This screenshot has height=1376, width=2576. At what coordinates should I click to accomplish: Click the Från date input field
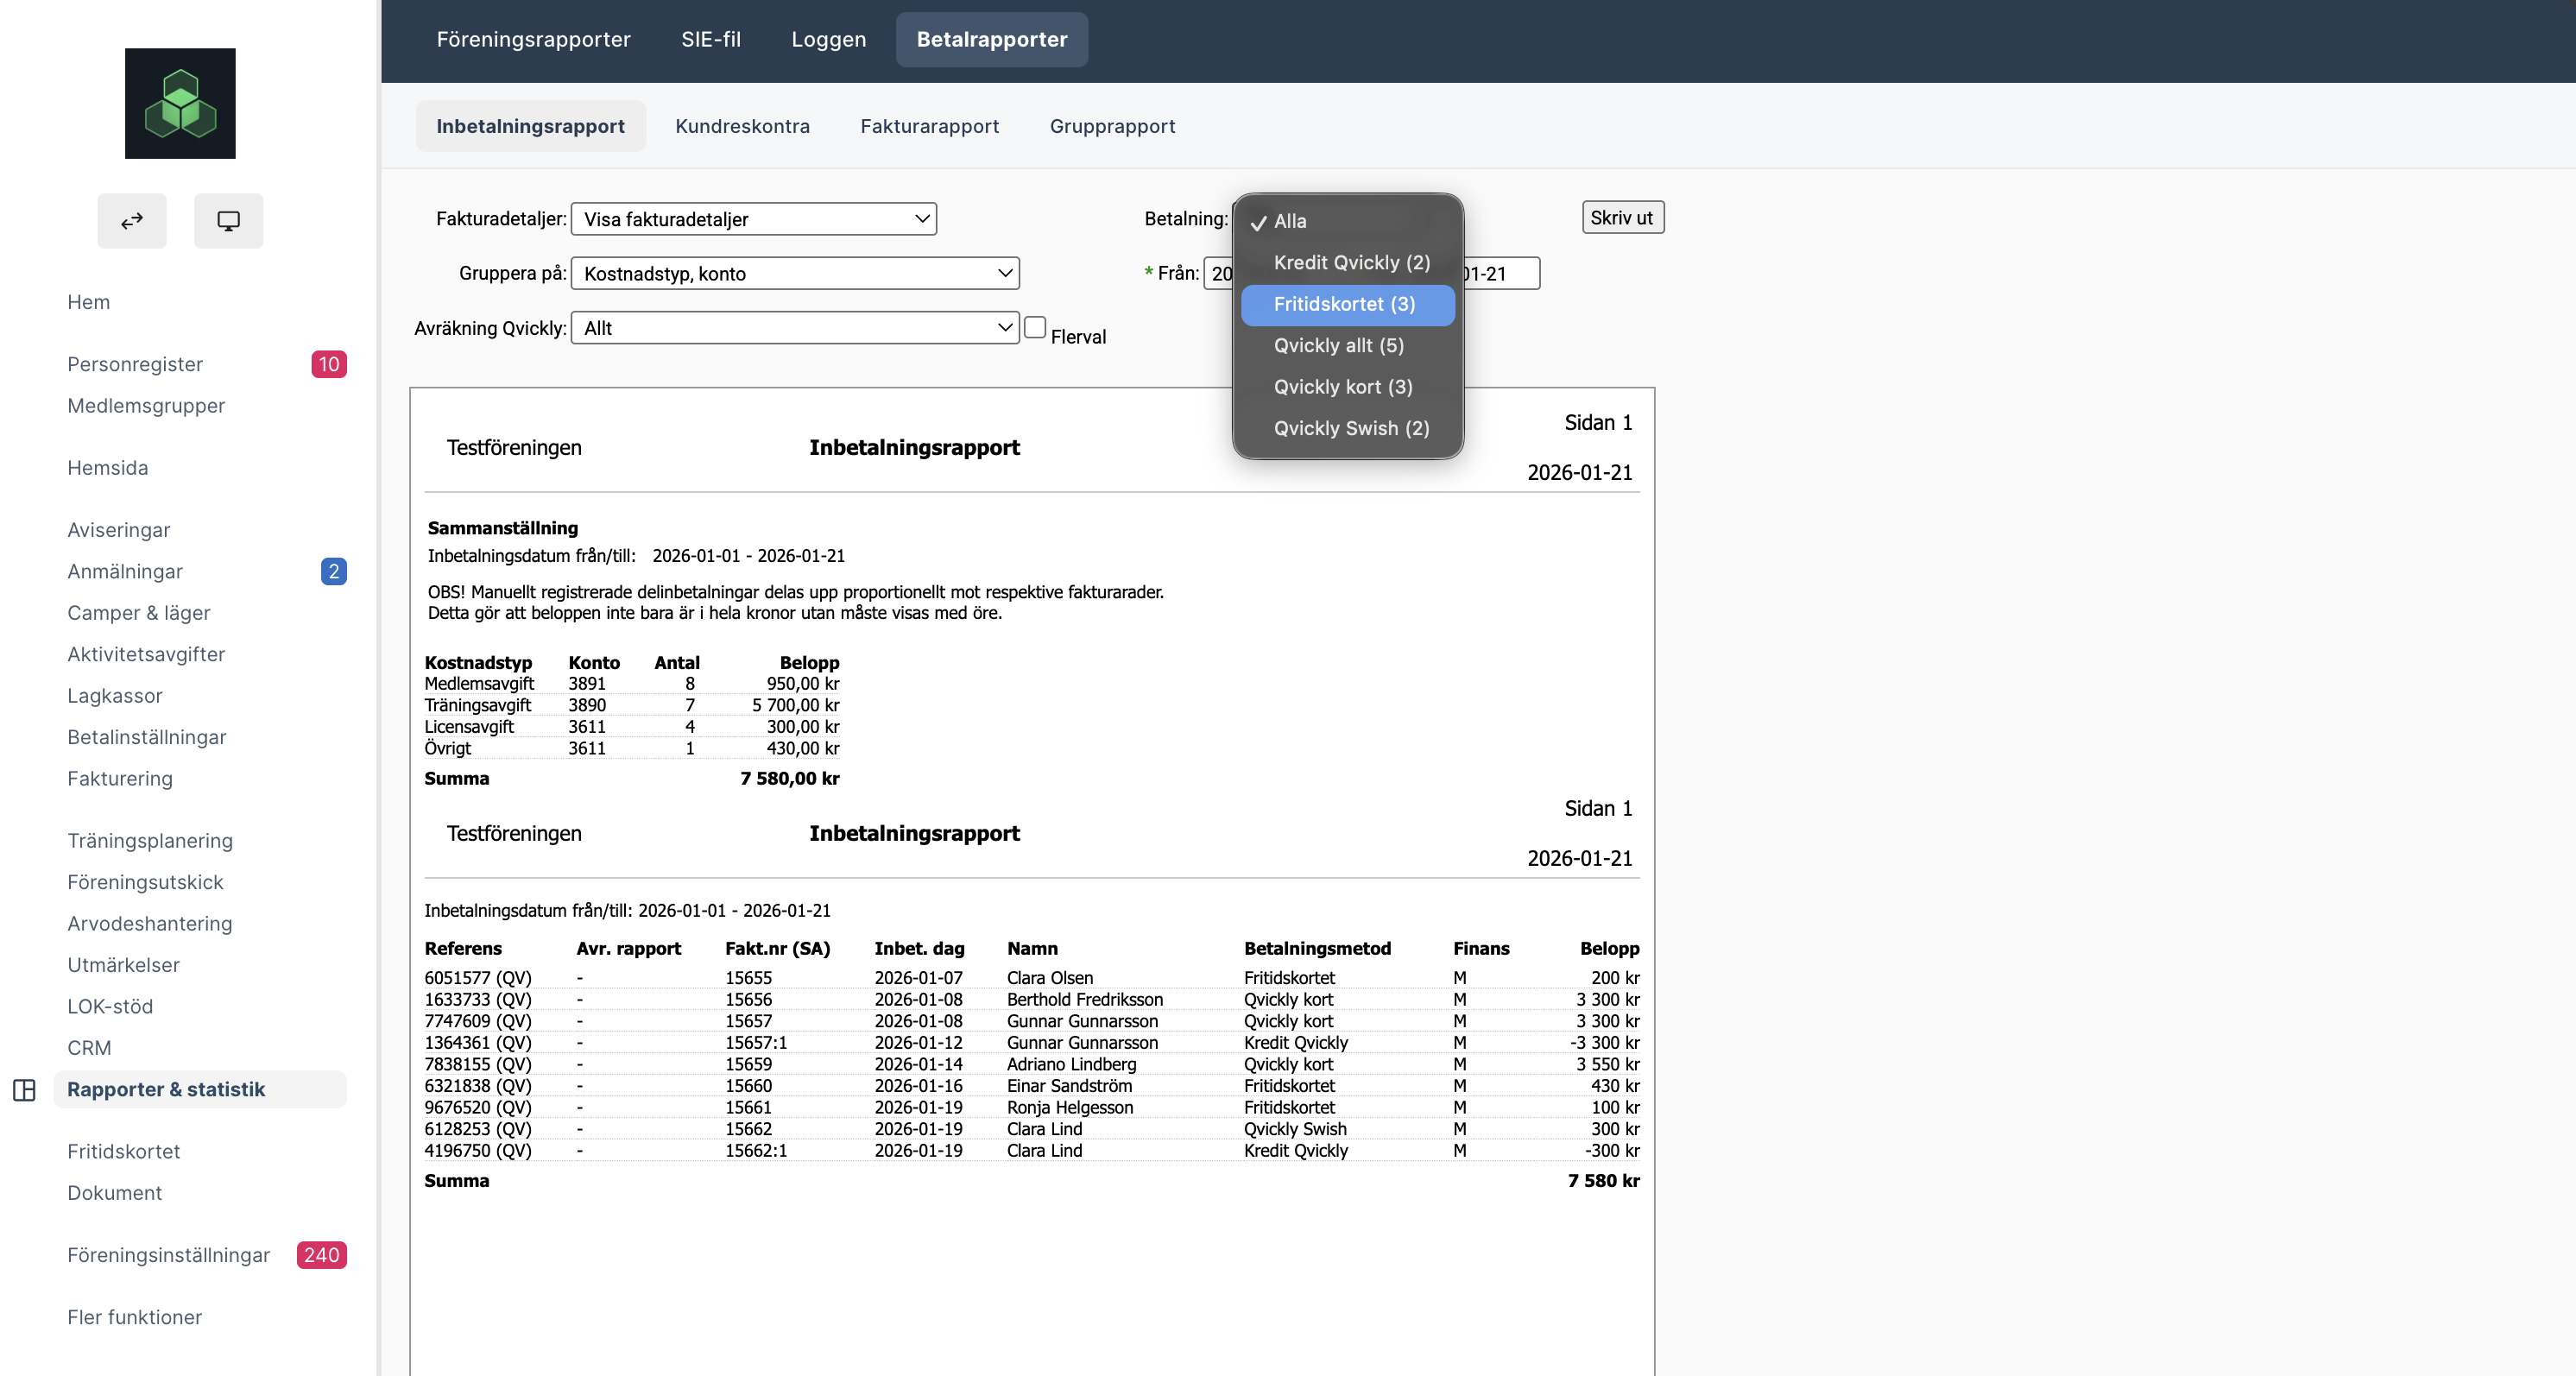(1220, 274)
